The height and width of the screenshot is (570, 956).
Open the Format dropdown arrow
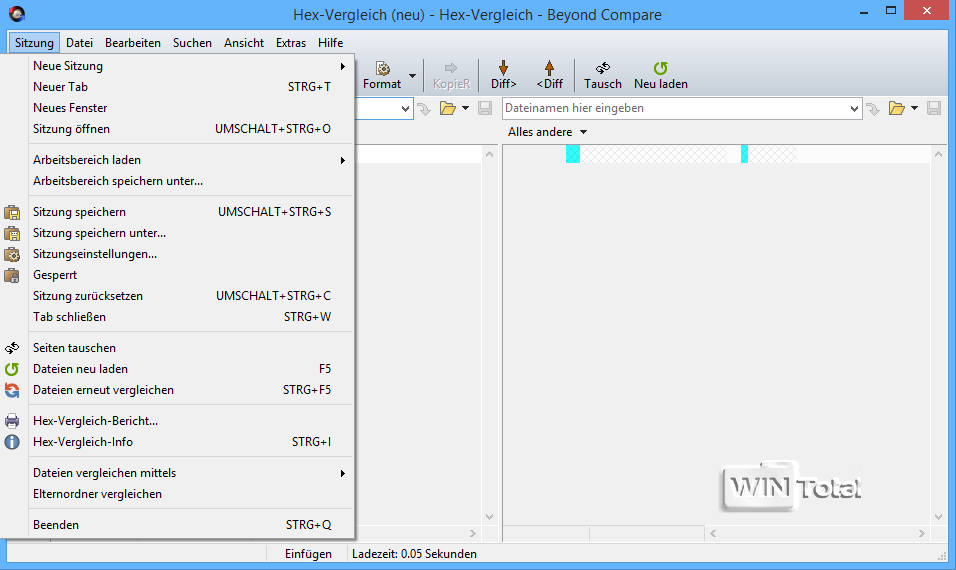pyautogui.click(x=413, y=76)
